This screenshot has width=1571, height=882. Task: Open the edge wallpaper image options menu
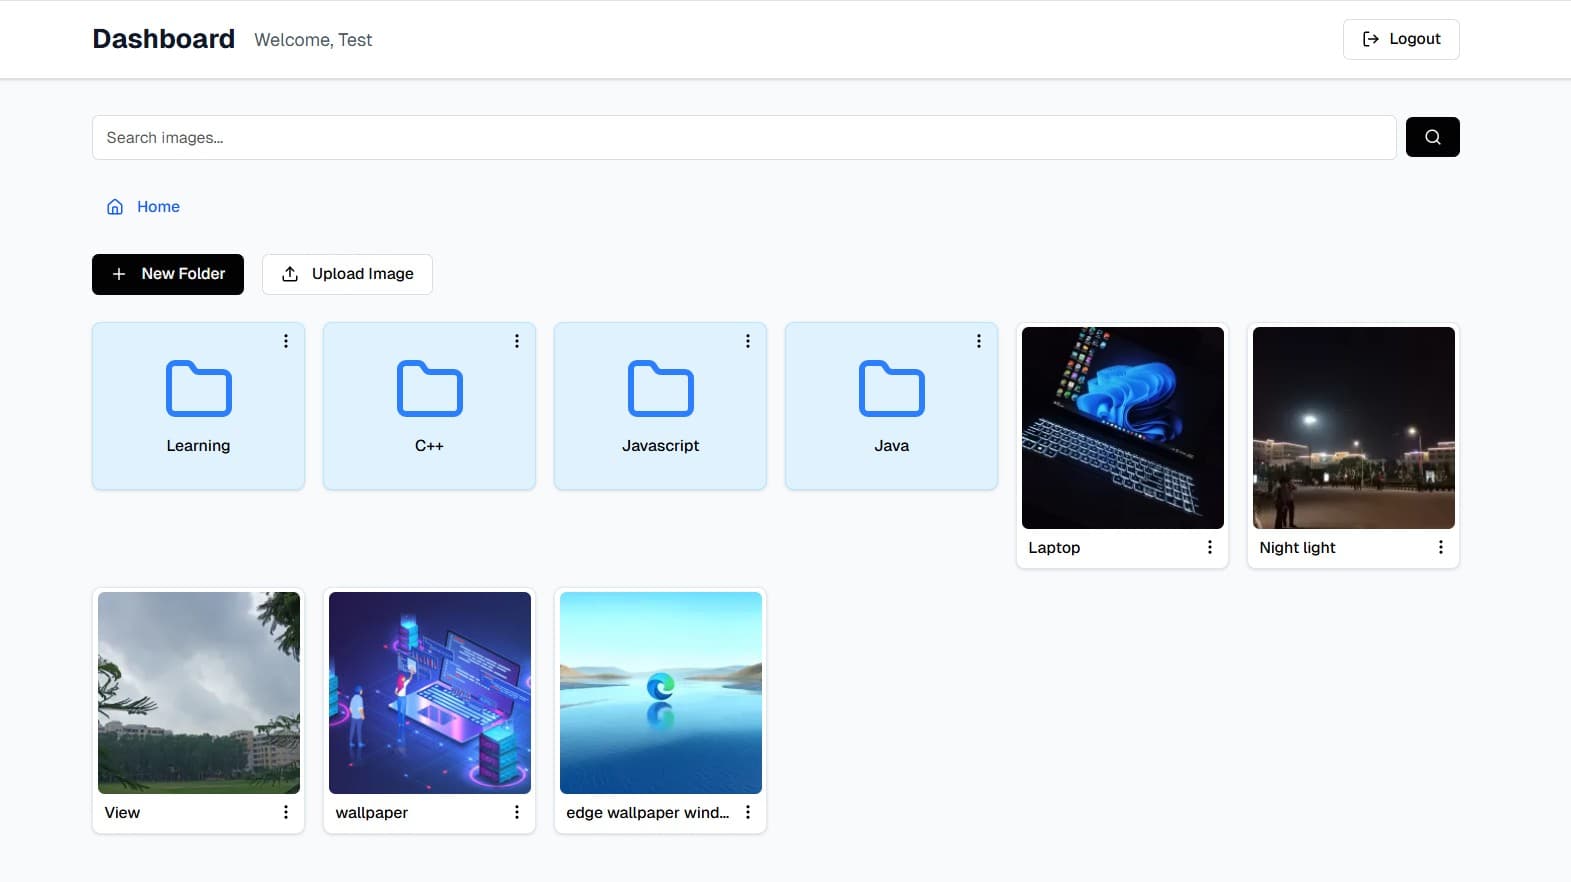tap(748, 812)
